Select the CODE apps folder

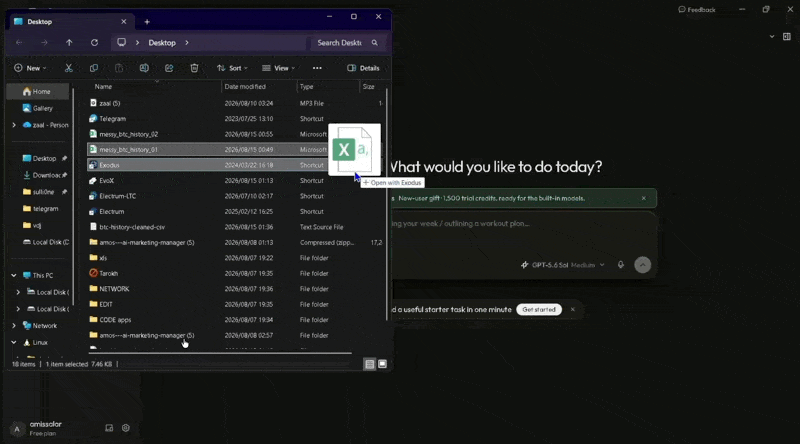(115, 320)
